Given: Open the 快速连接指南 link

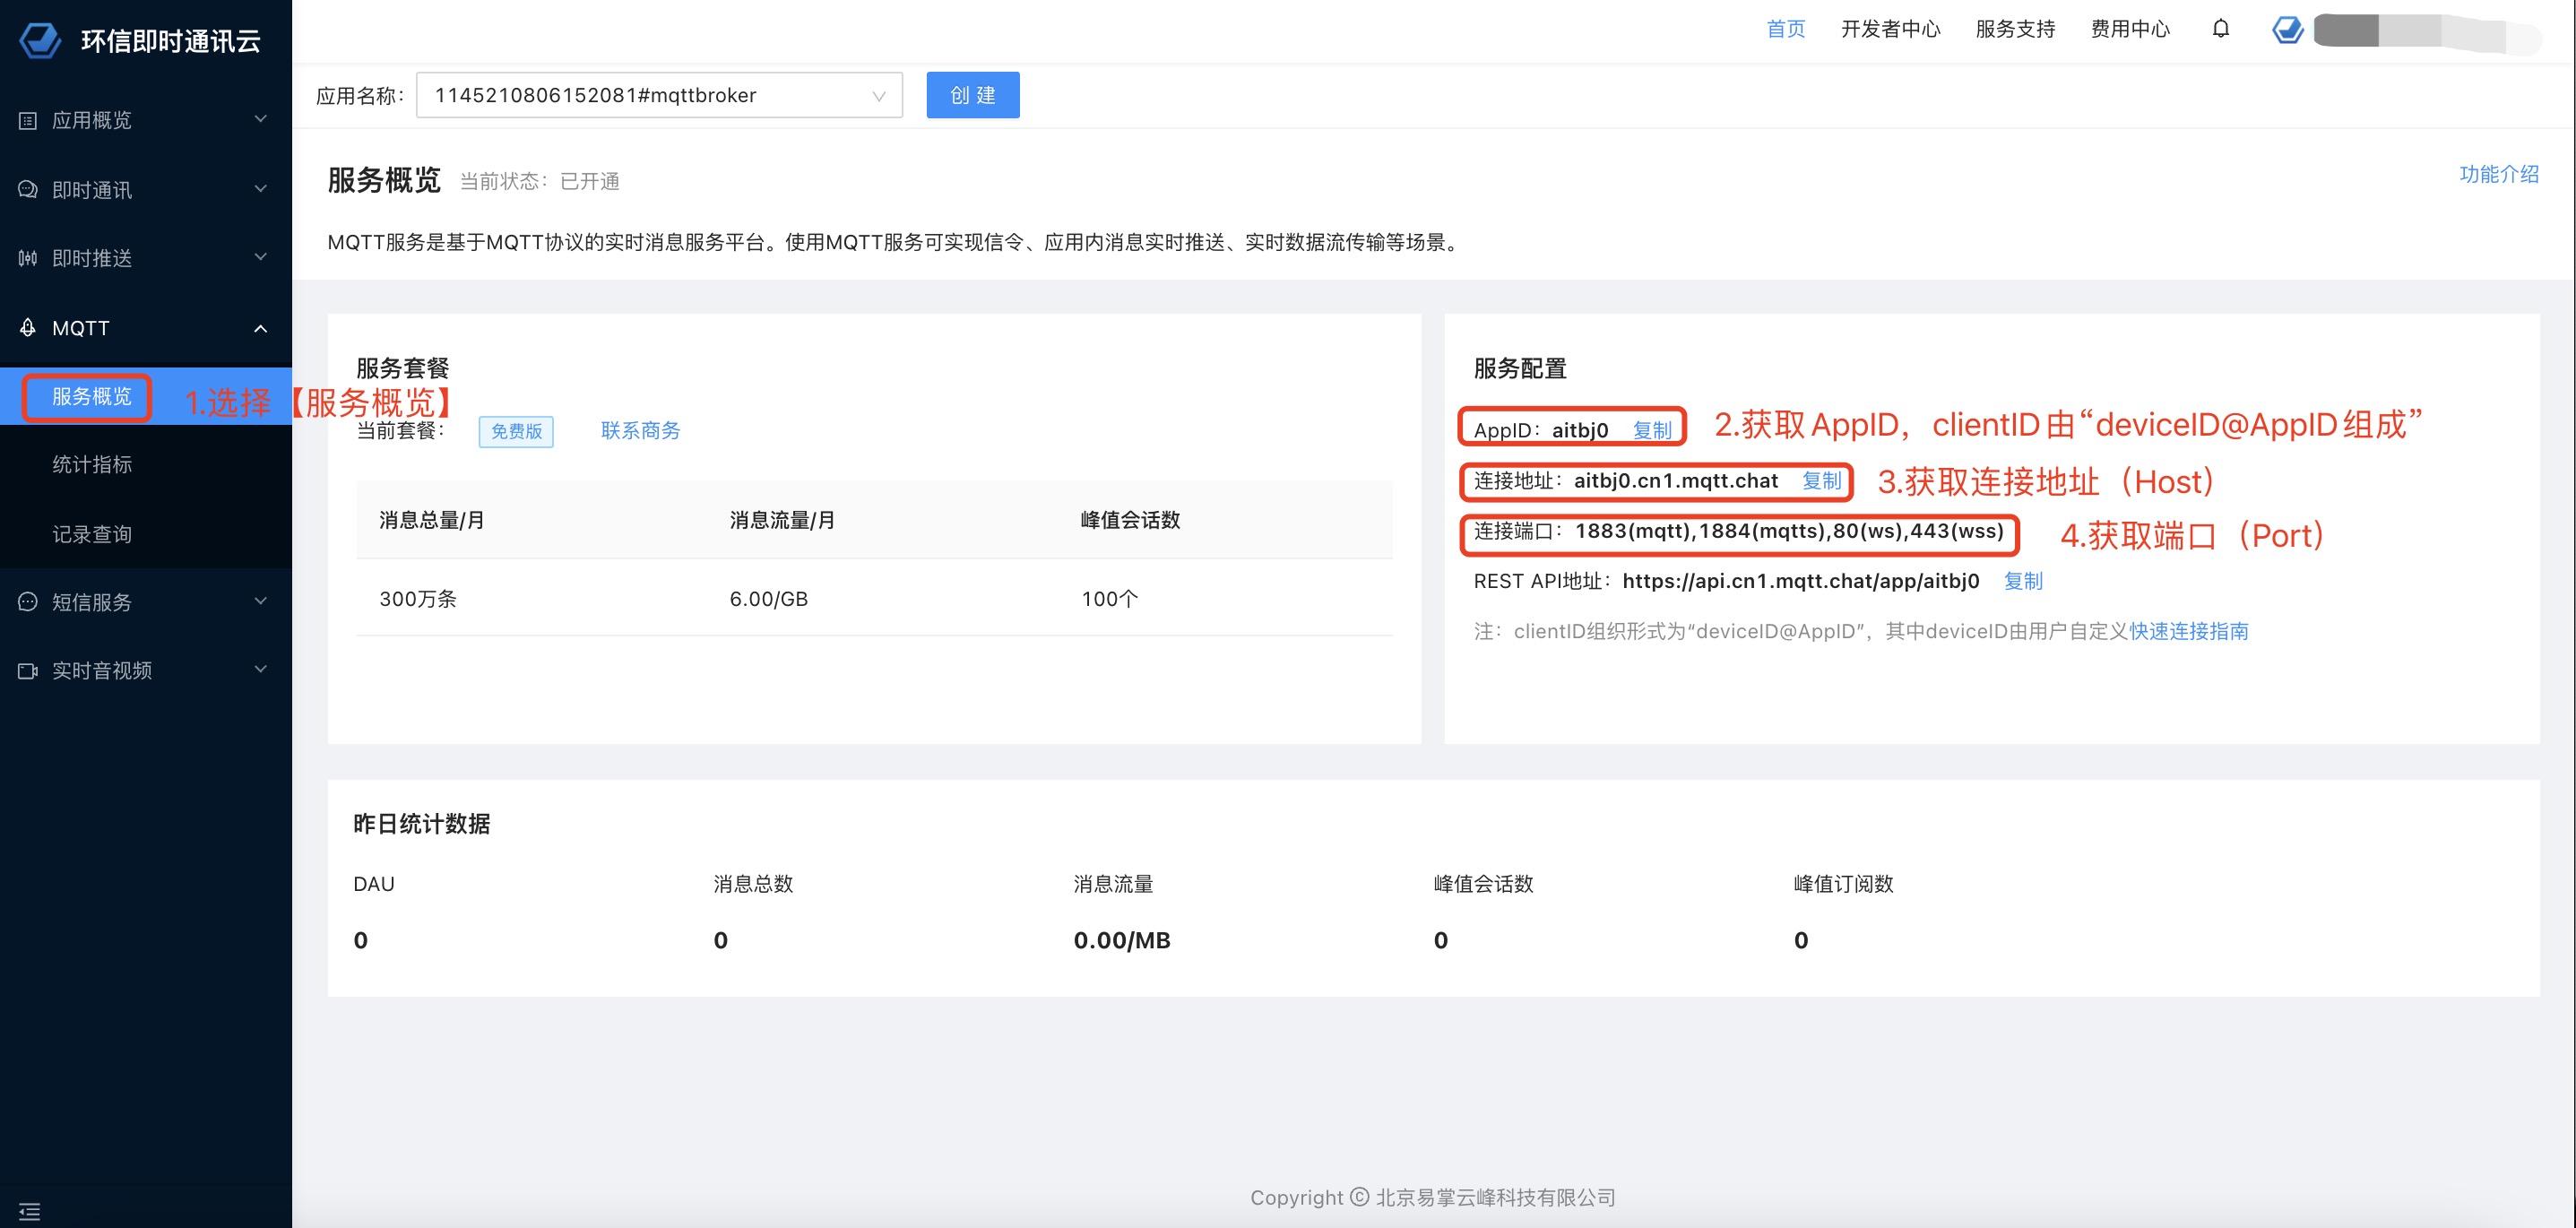Looking at the screenshot, I should pos(2189,631).
